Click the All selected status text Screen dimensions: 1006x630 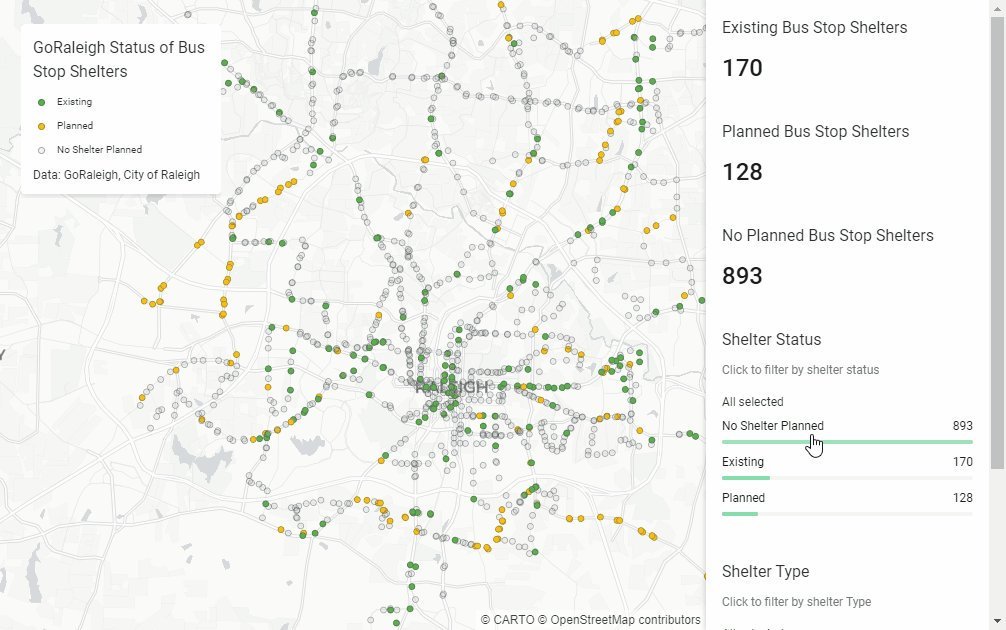pos(752,402)
